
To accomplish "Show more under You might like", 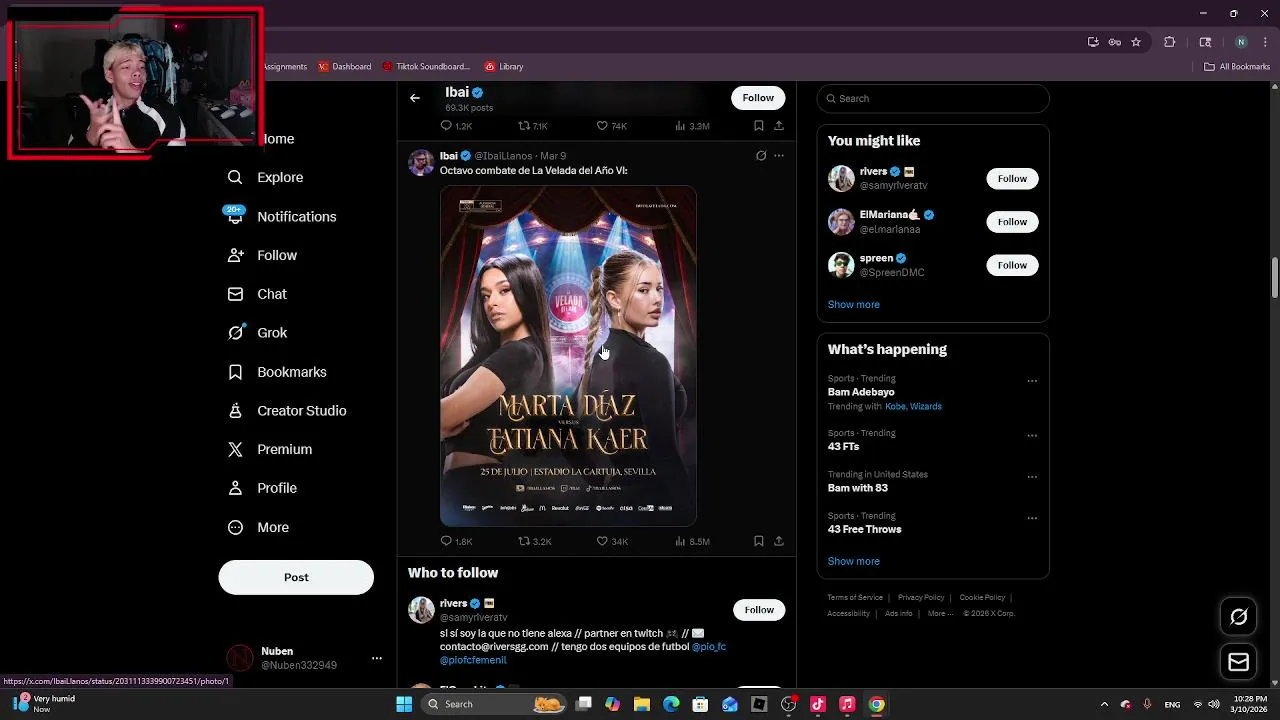I will point(854,304).
